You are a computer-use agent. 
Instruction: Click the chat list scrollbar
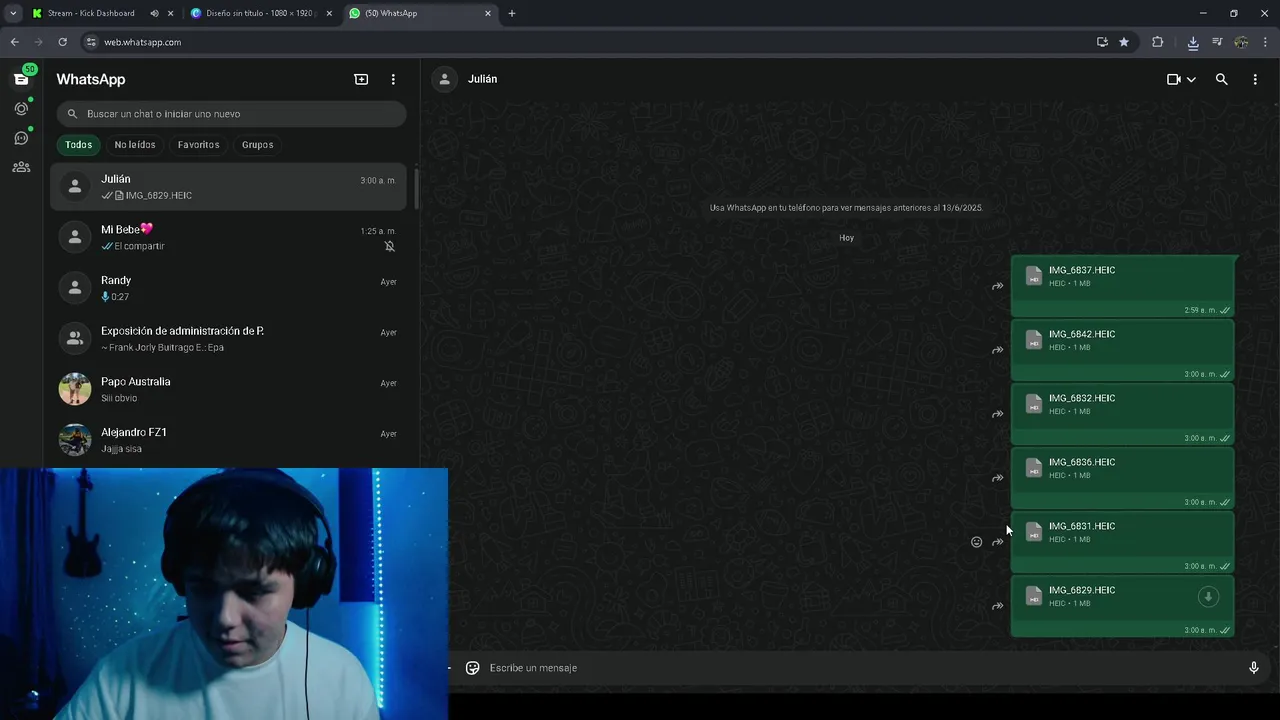click(x=416, y=190)
